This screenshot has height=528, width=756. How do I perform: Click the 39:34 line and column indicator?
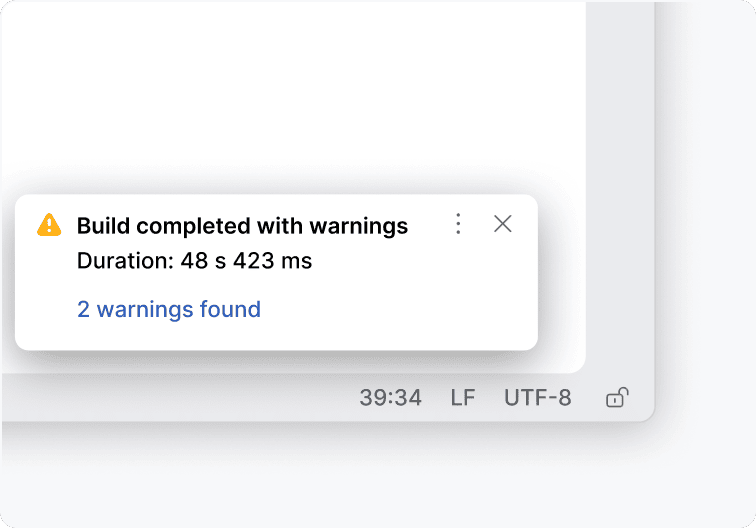click(390, 398)
